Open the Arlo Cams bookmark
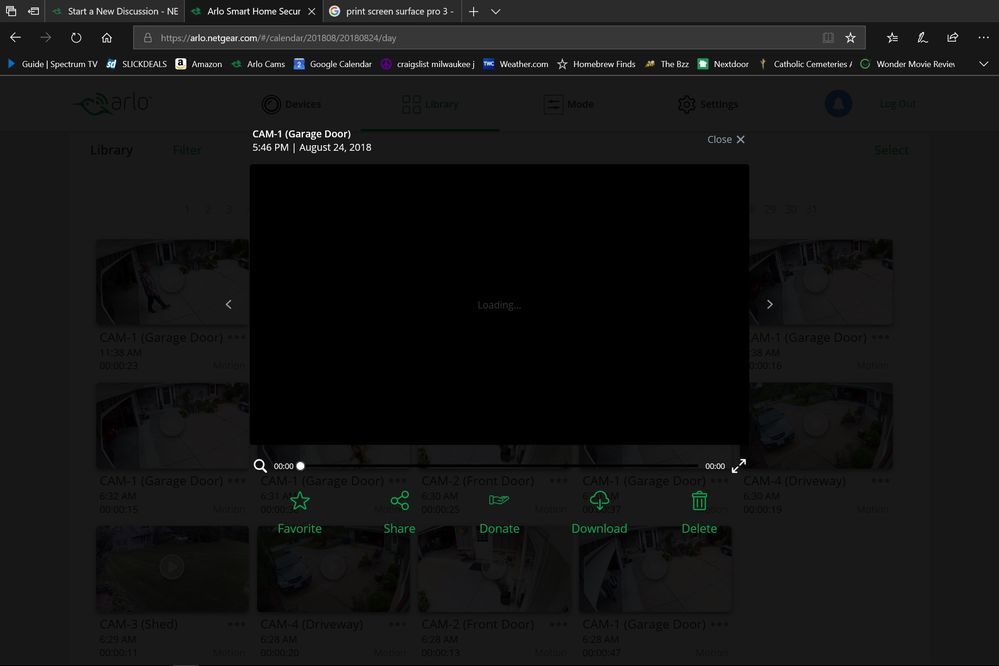 [258, 64]
